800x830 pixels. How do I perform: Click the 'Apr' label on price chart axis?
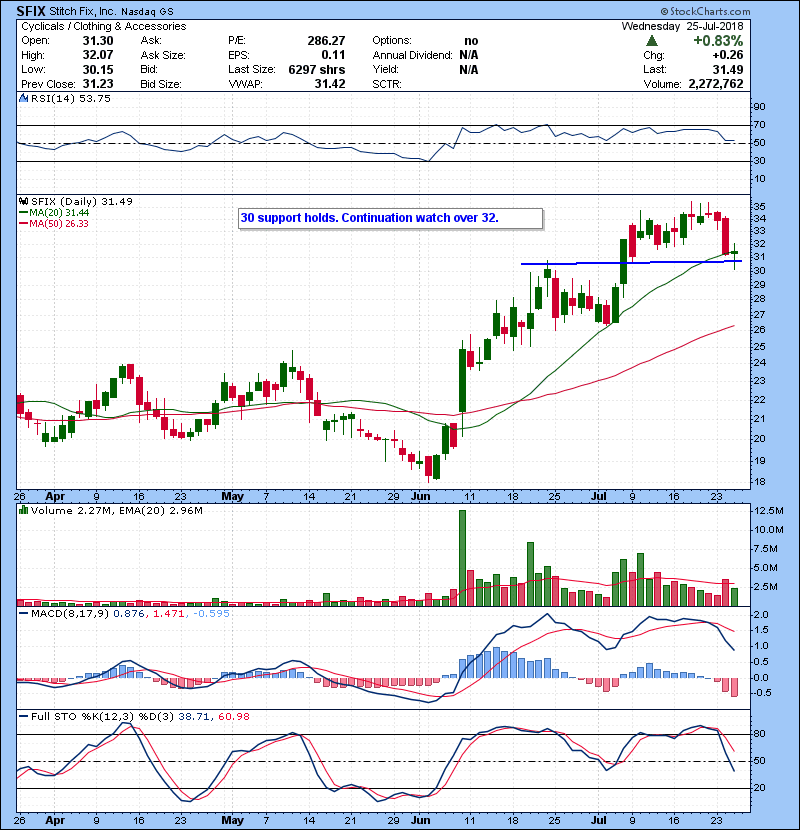(x=55, y=497)
